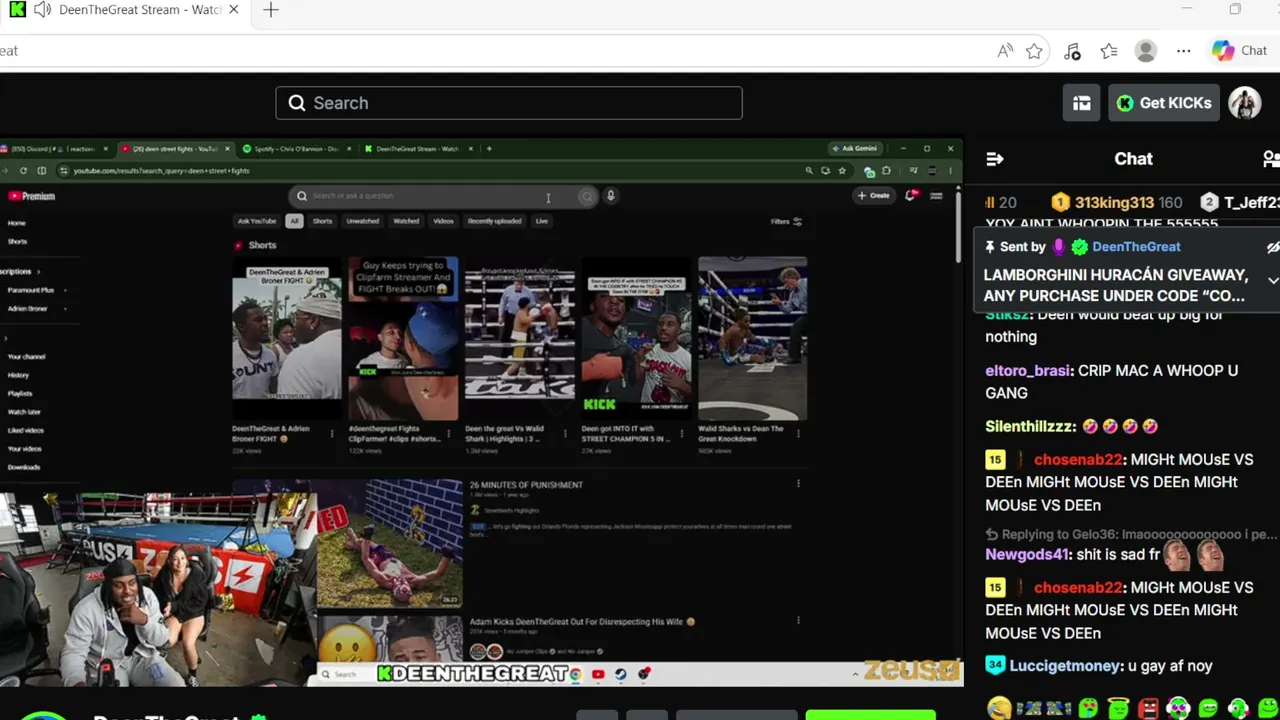Click Edge media control music icon
This screenshot has height=720, width=1280.
[x=1072, y=51]
